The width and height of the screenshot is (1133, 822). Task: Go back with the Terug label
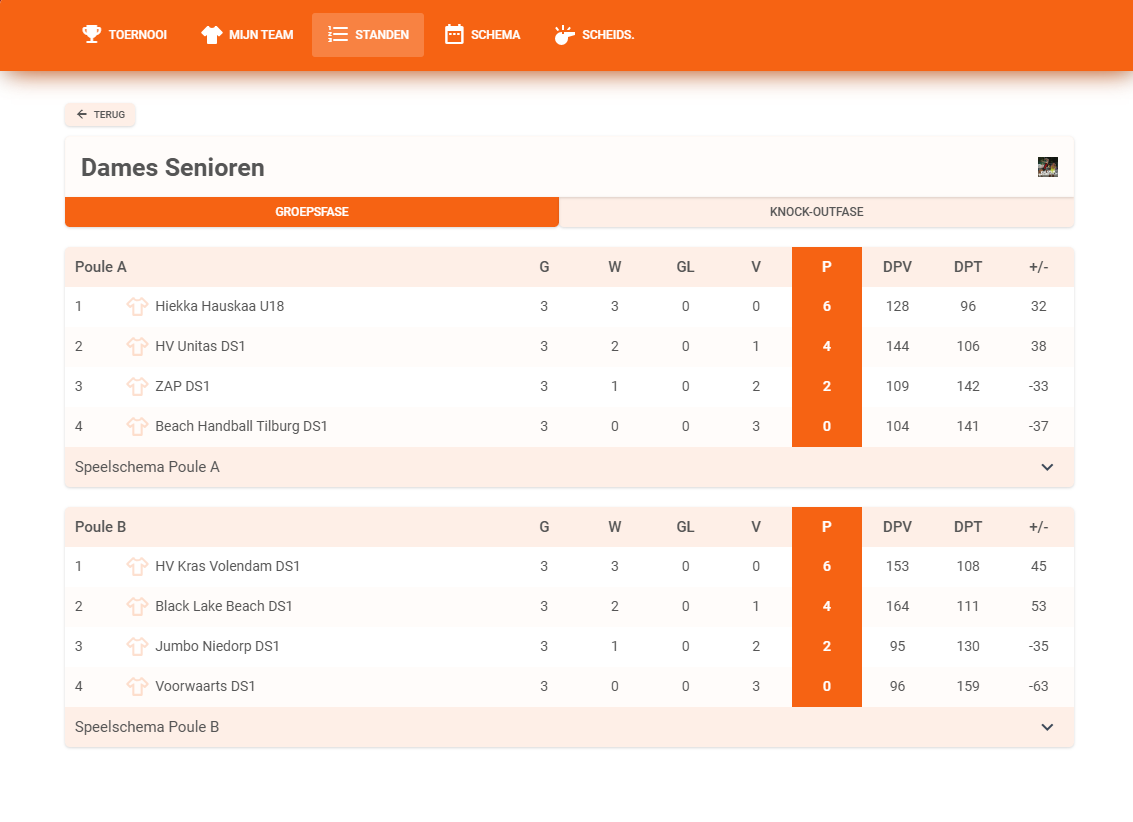109,114
